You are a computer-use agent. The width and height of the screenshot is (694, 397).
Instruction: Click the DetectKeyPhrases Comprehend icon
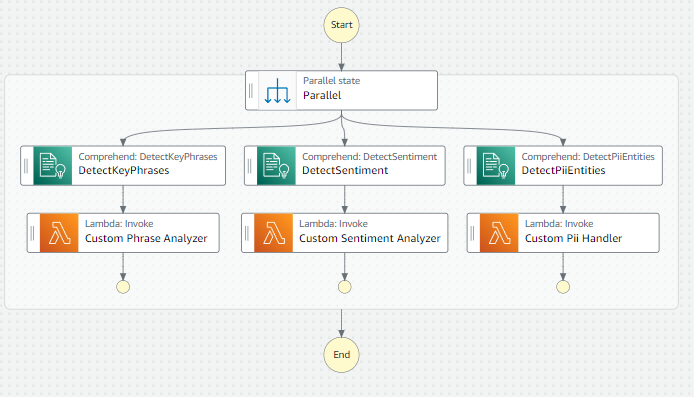pos(53,166)
